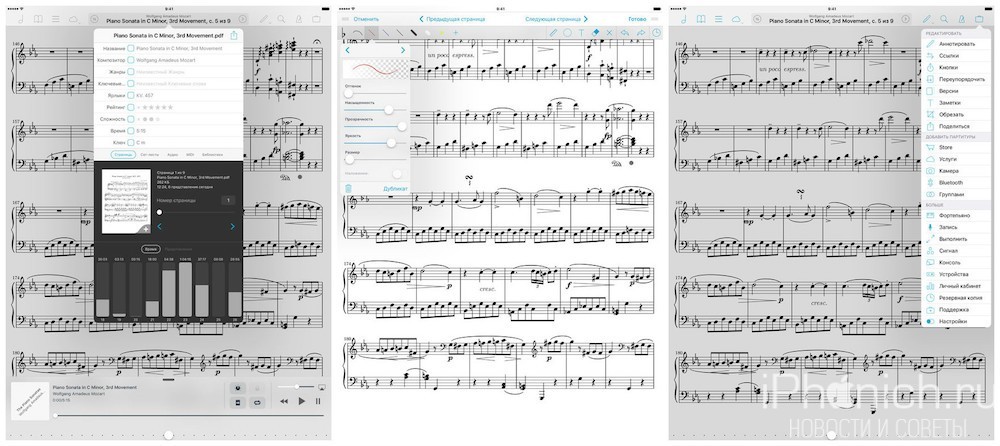The height and width of the screenshot is (446, 1000).
Task: Open the setlists menu icon, left screen
Action: (55, 19)
